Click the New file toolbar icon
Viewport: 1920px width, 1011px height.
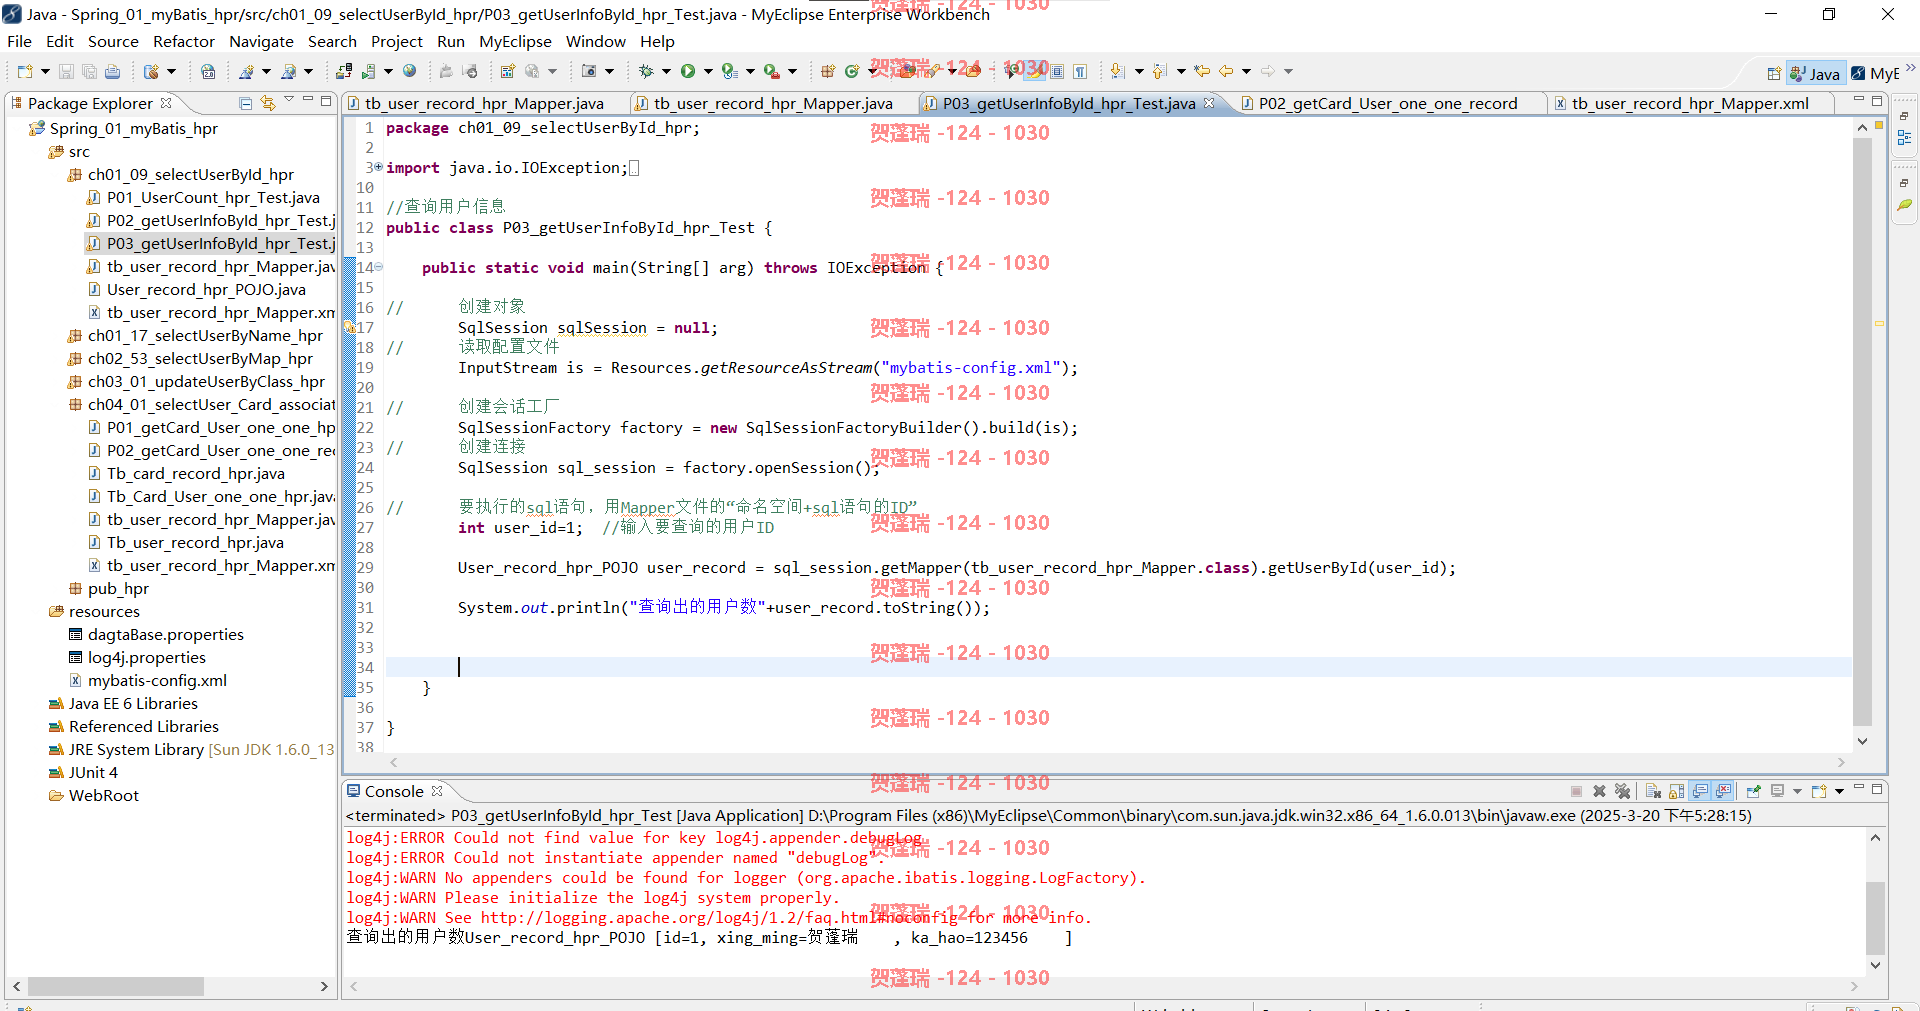(25, 71)
